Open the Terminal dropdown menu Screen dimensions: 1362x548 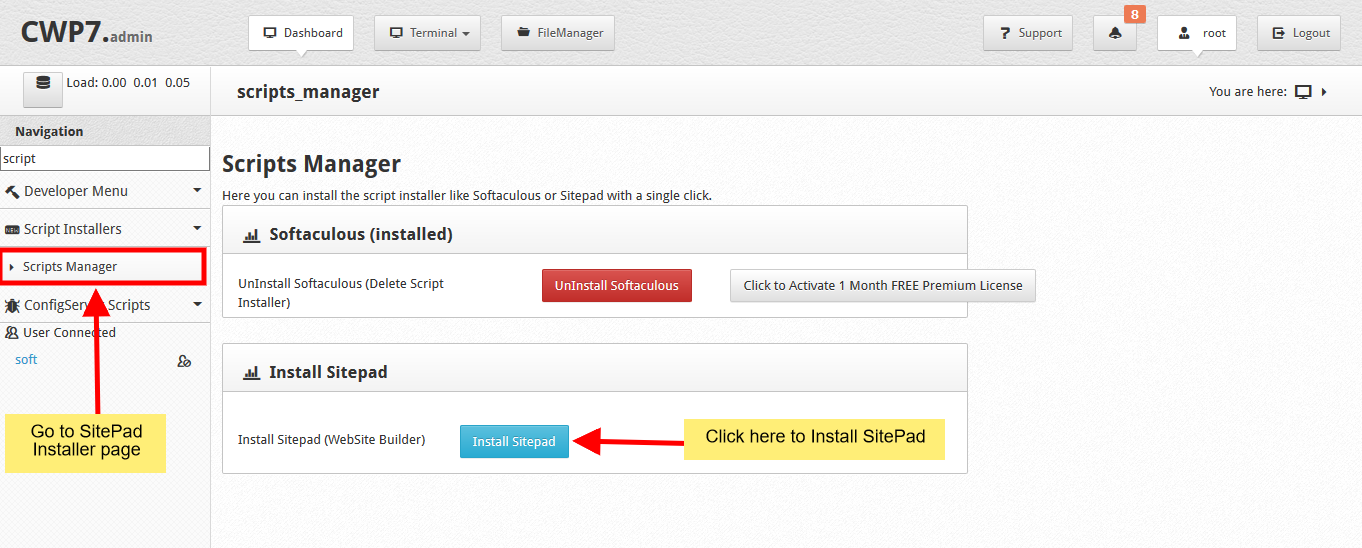[427, 33]
